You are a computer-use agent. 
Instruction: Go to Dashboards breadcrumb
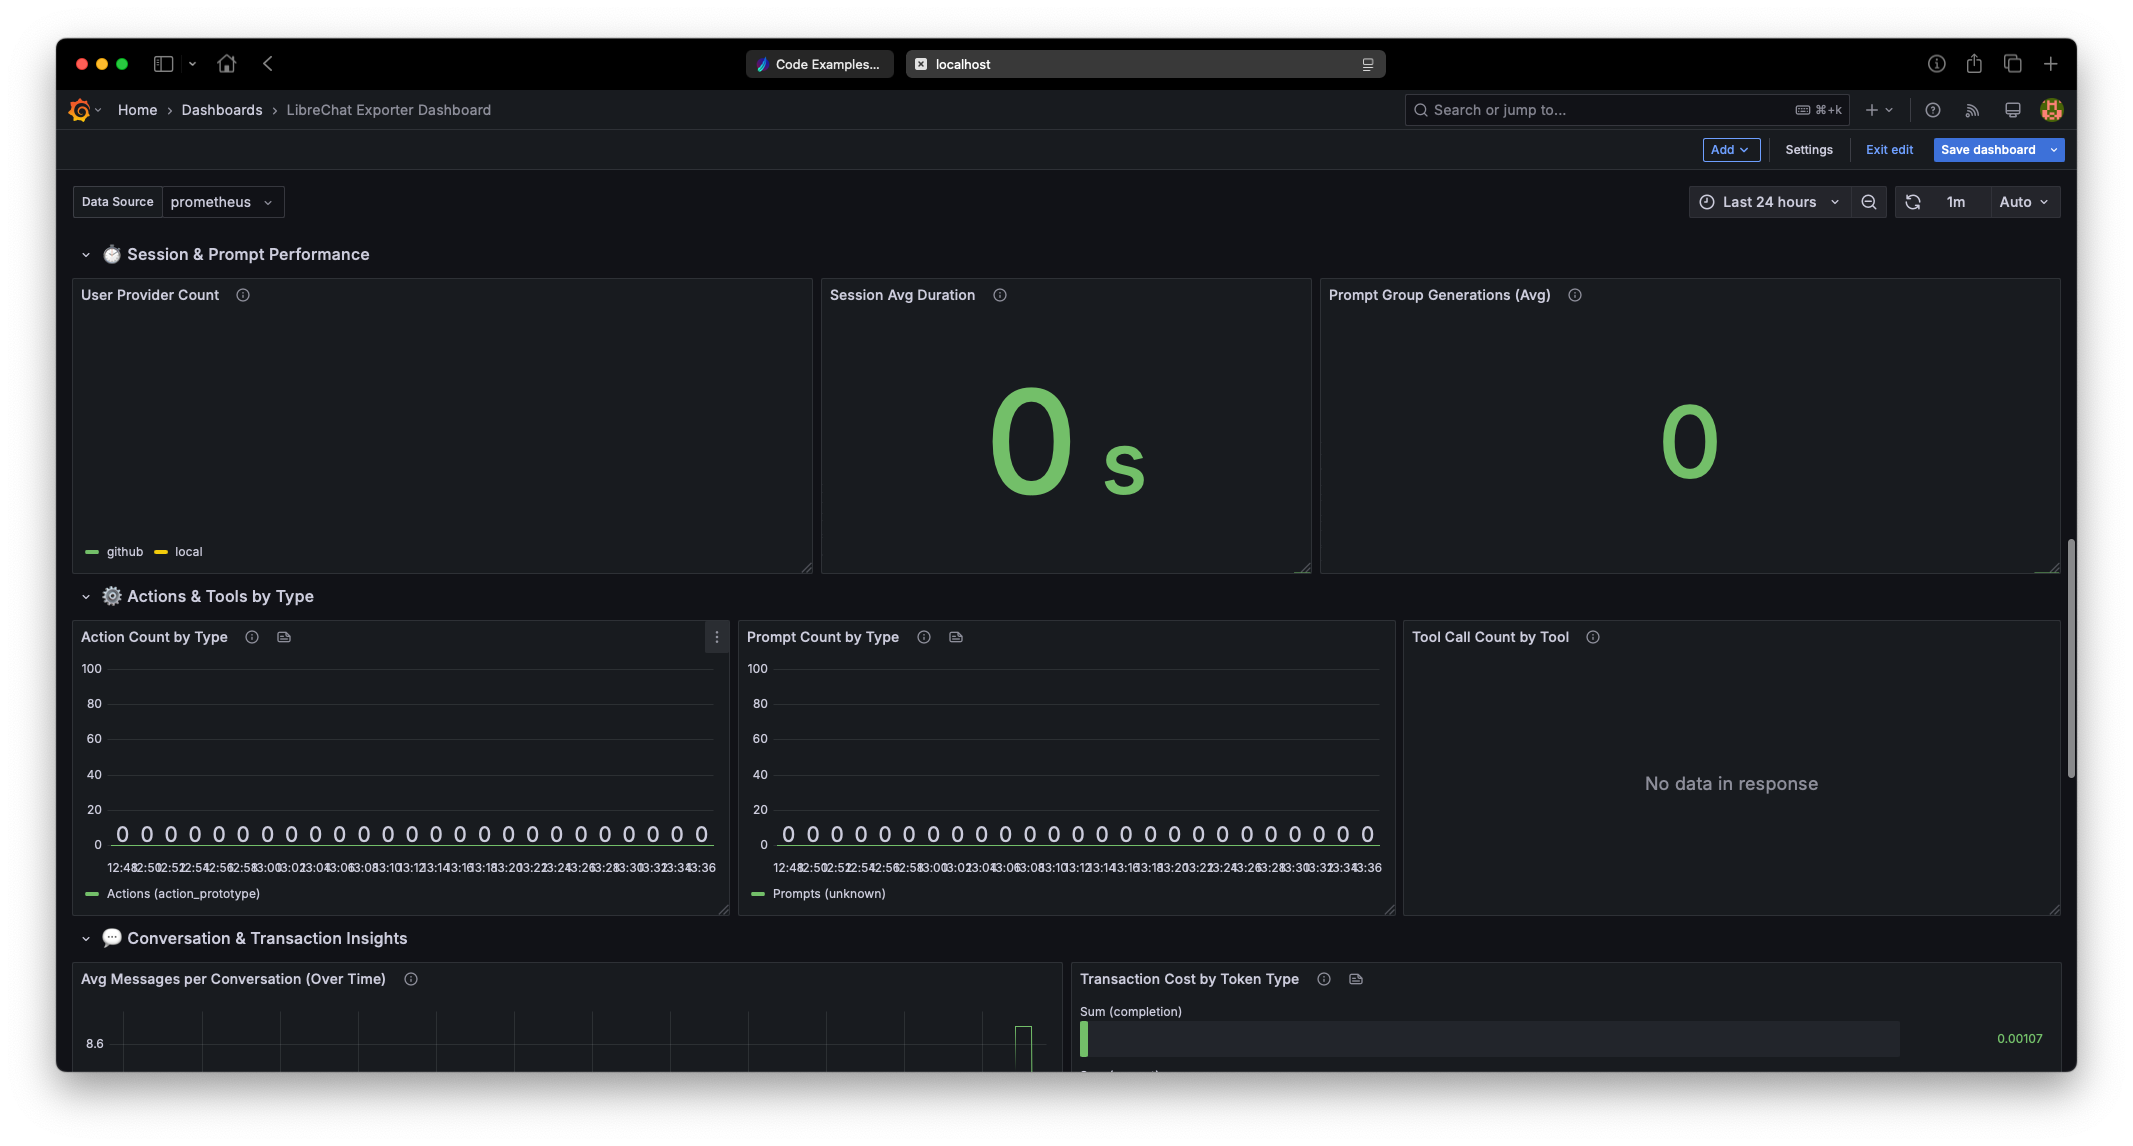coord(221,110)
